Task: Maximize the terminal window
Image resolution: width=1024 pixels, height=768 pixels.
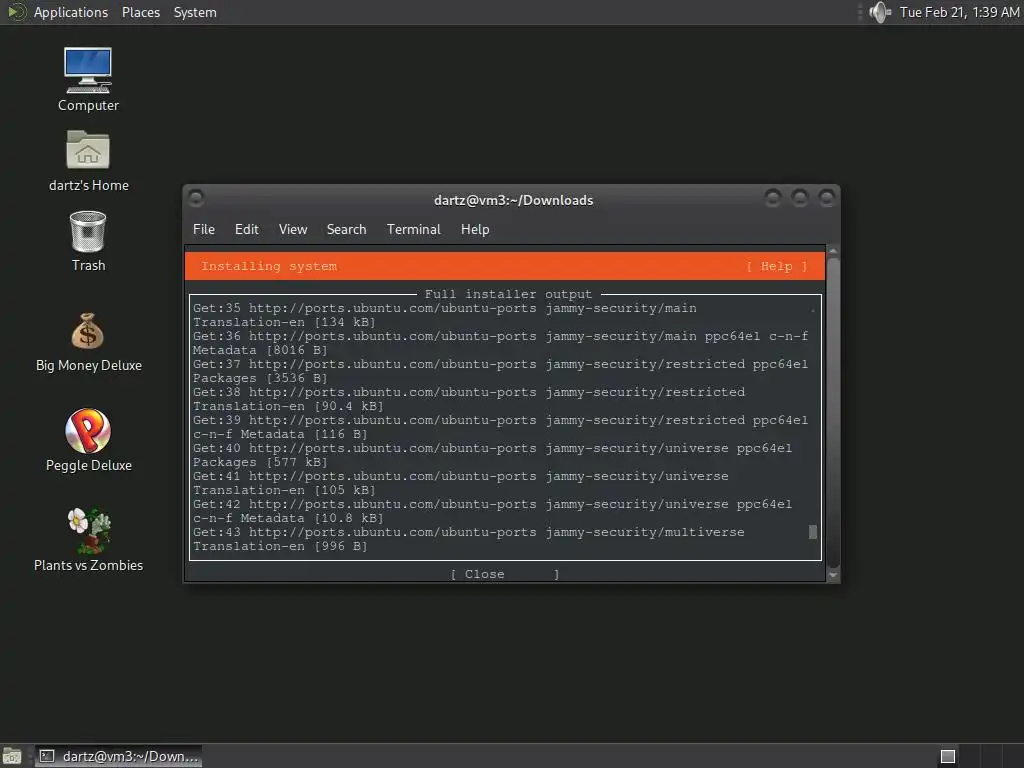Action: (x=800, y=197)
